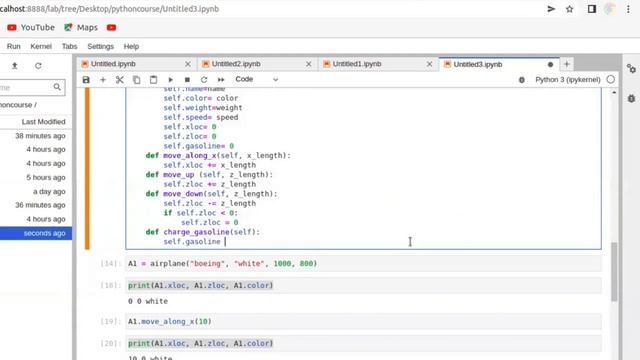The width and height of the screenshot is (640, 360).
Task: Restart the kernel with the circular arrow icon
Action: [204, 80]
